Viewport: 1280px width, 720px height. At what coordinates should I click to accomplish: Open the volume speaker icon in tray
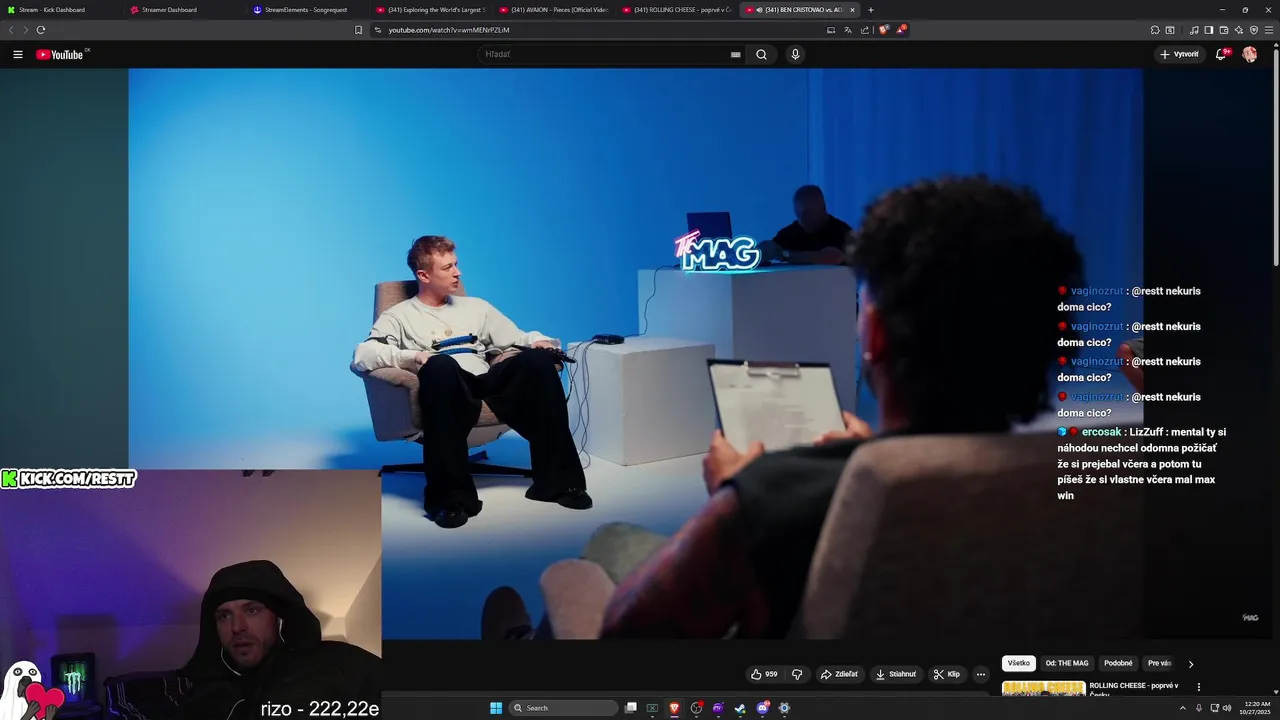tap(1227, 708)
